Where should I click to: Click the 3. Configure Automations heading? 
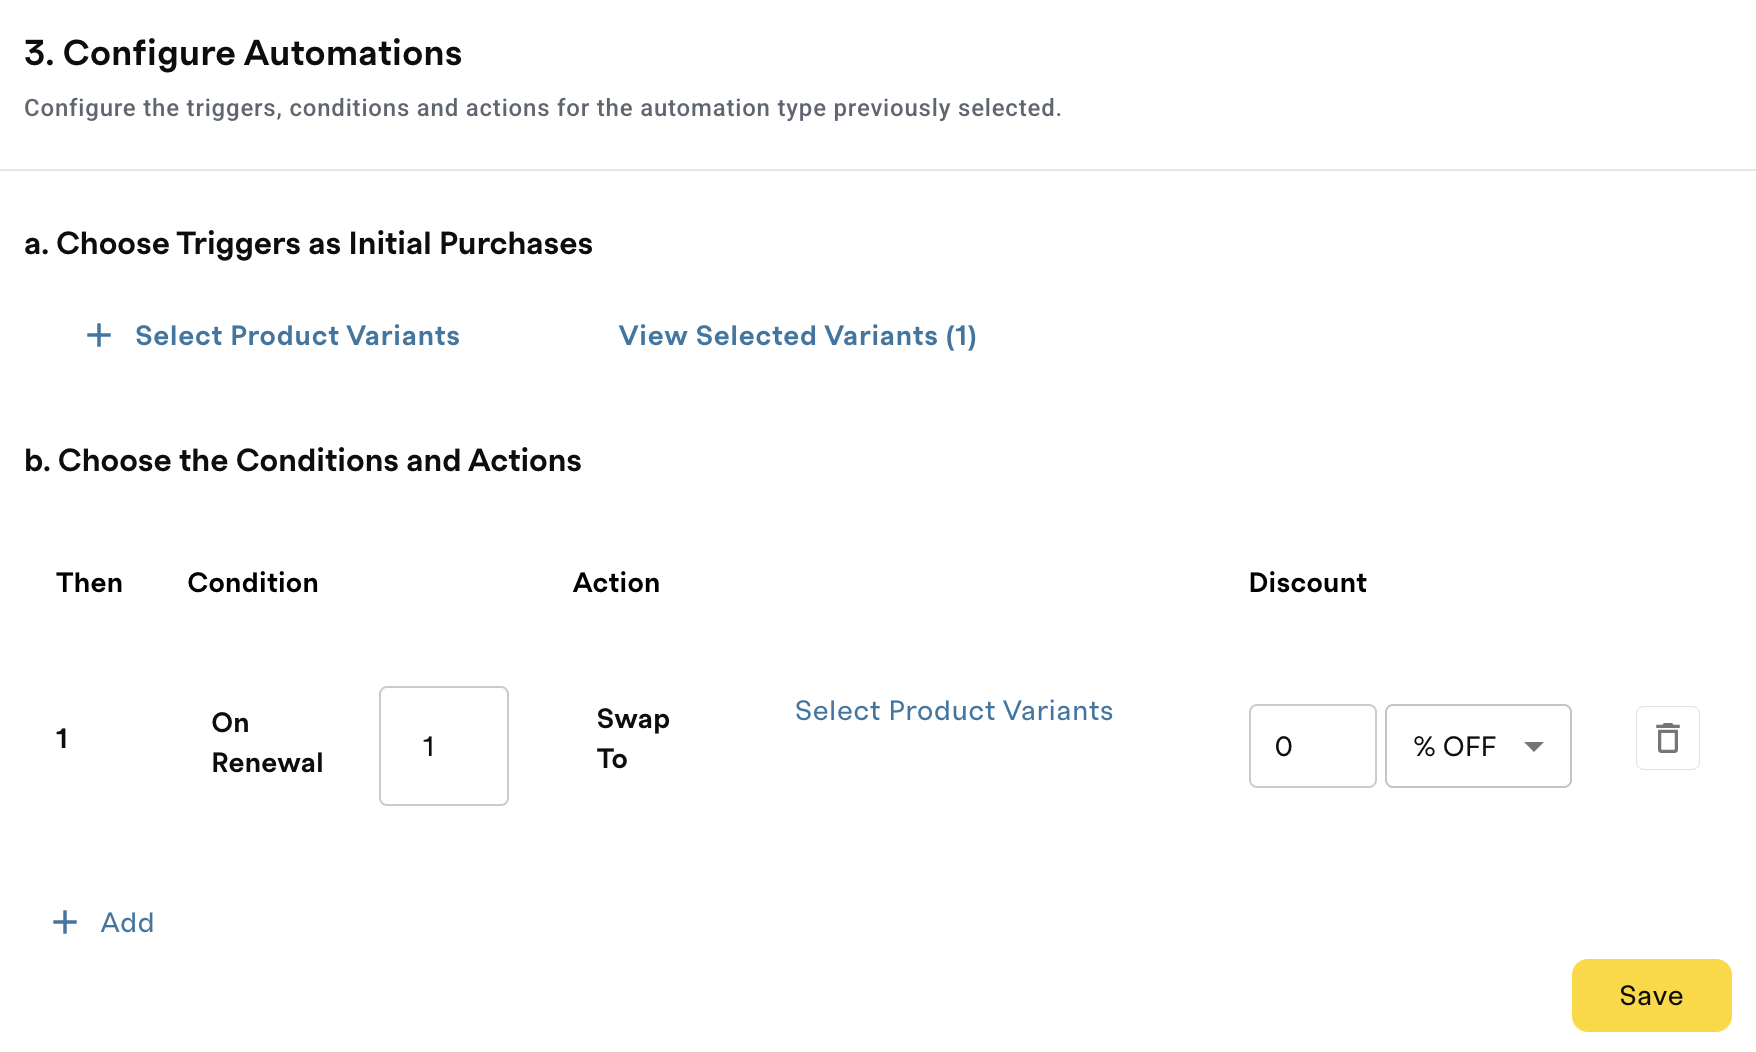[x=243, y=53]
